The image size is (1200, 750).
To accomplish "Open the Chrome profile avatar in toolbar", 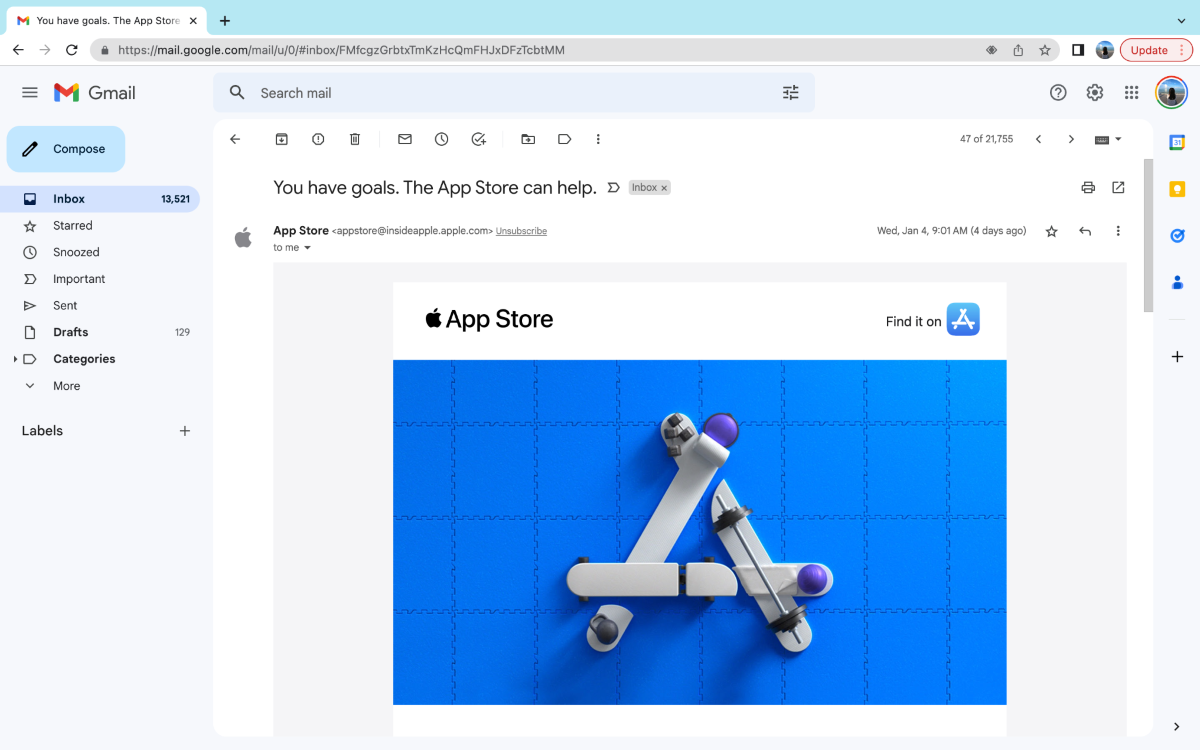I will click(1105, 50).
